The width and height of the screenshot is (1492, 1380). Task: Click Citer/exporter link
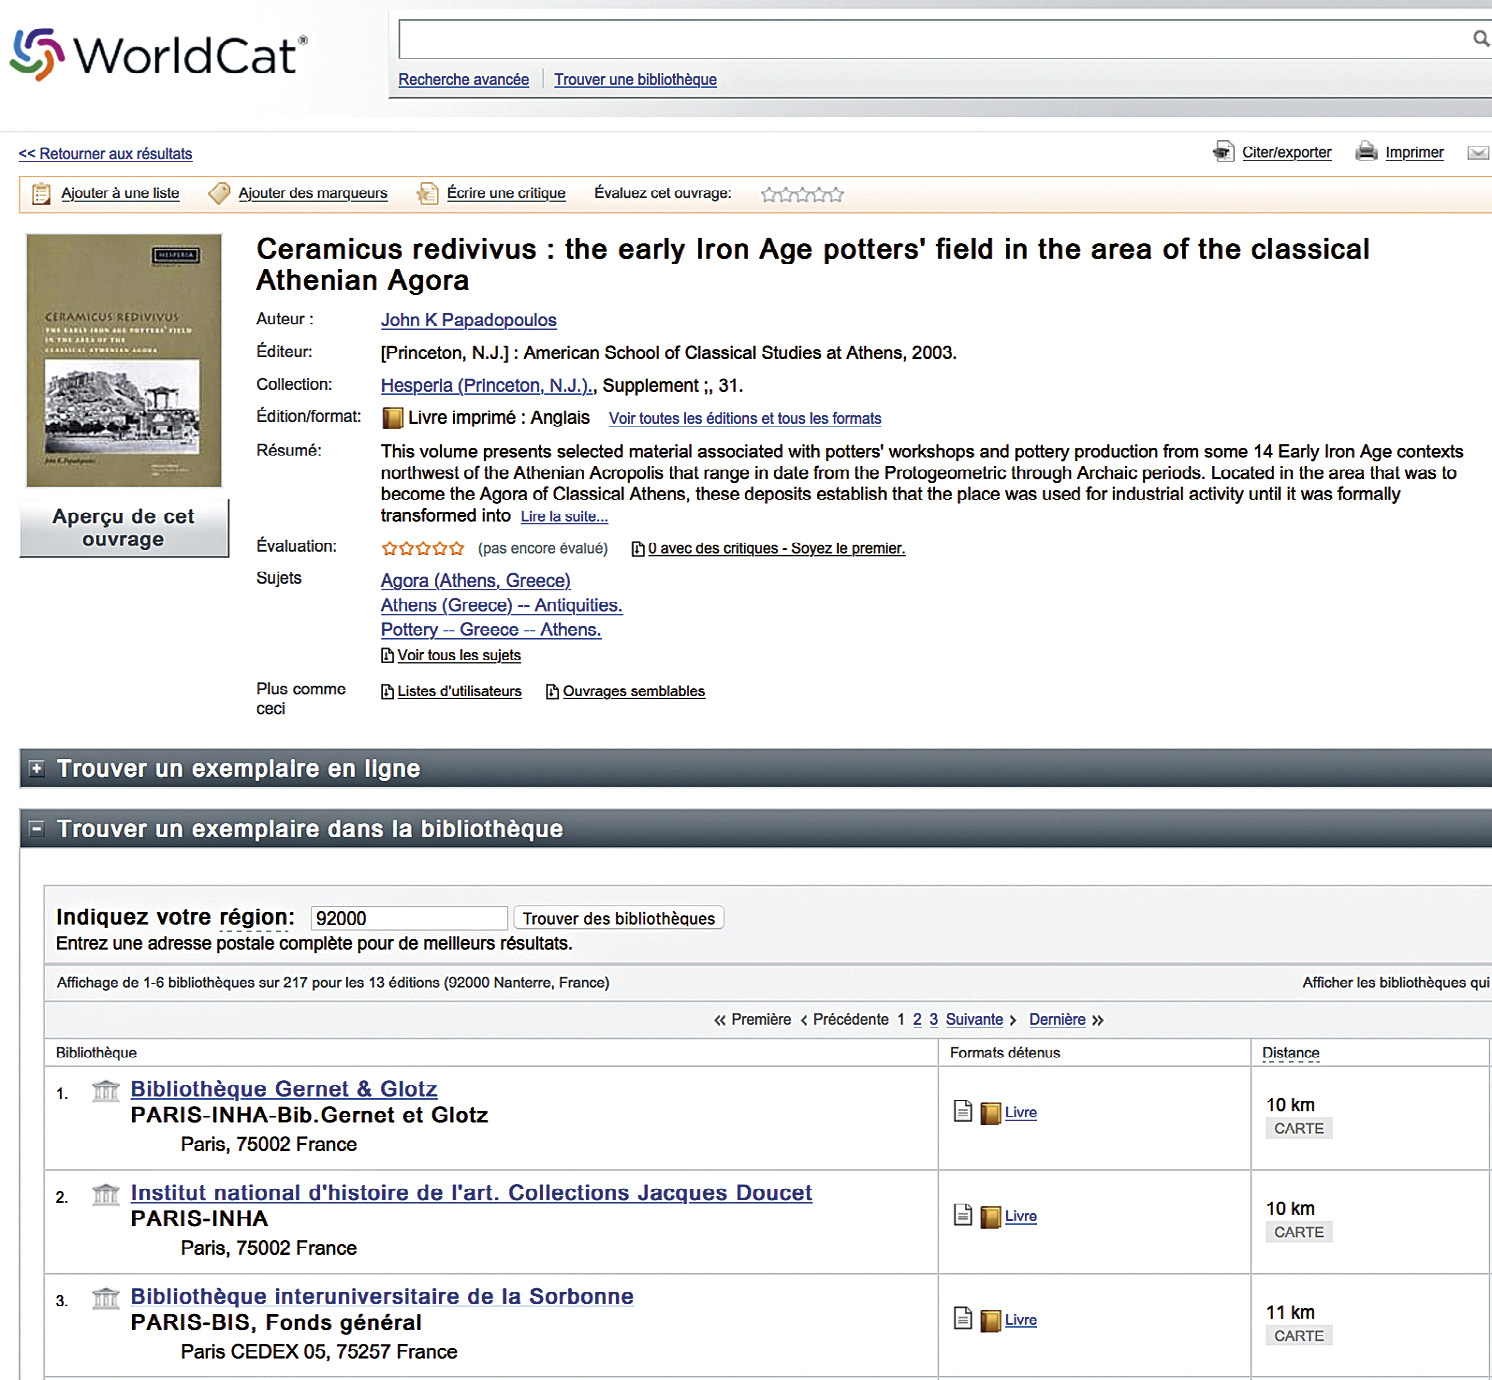[x=1287, y=153]
